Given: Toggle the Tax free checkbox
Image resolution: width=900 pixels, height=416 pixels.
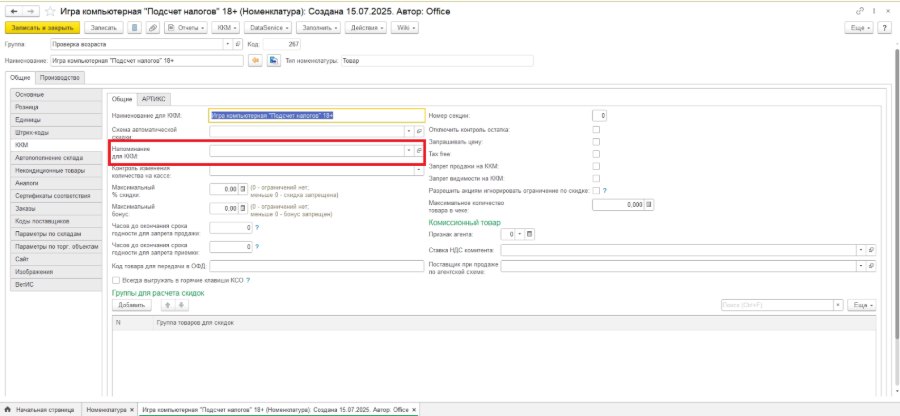Looking at the screenshot, I should pos(596,154).
